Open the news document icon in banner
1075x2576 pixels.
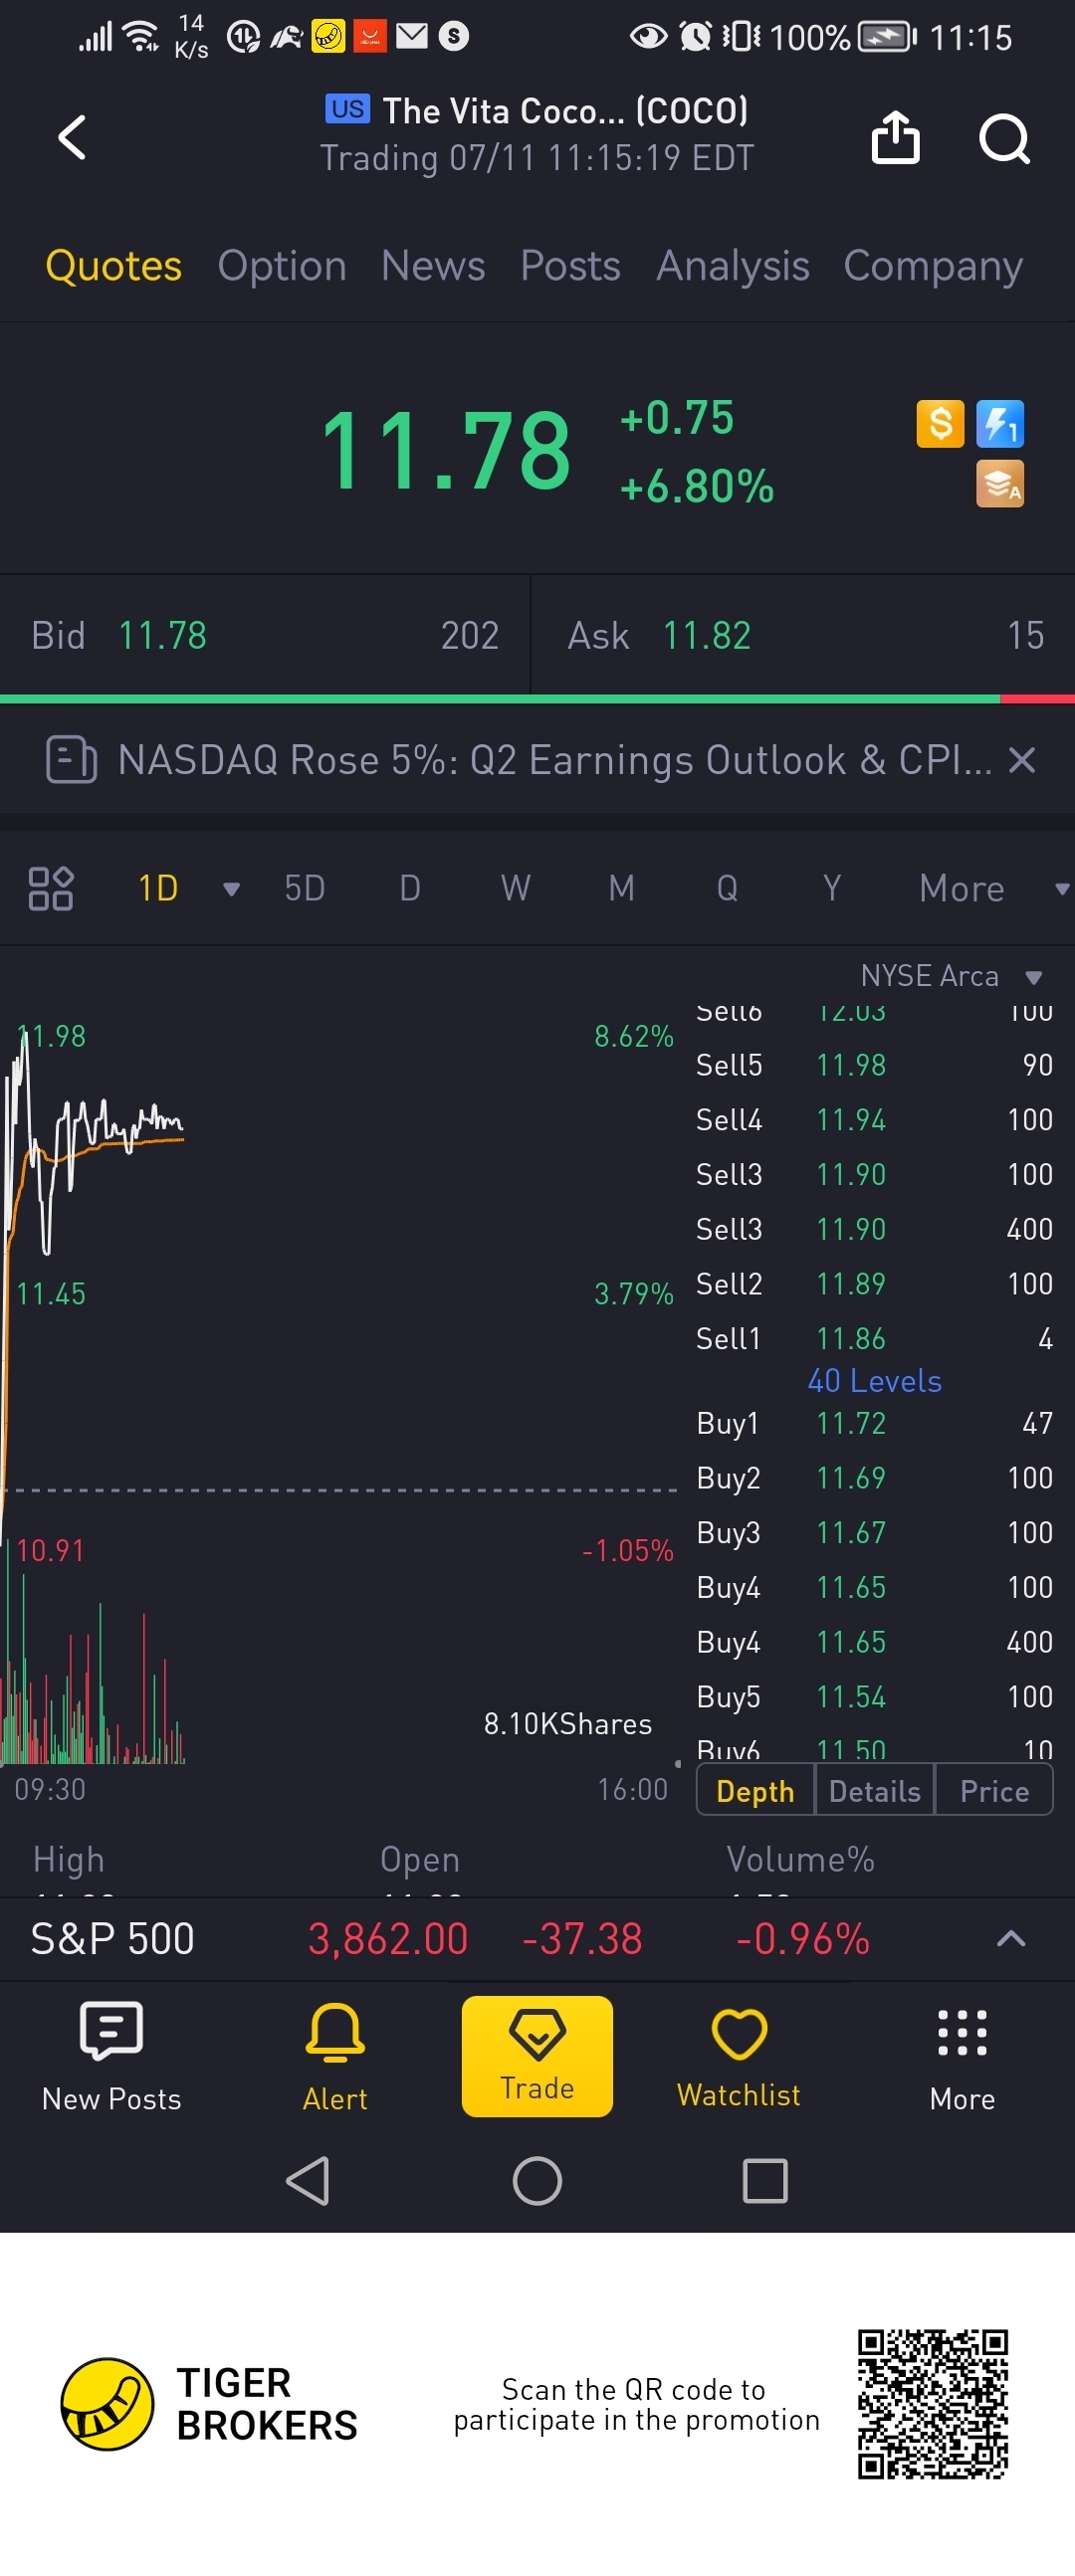(x=71, y=760)
